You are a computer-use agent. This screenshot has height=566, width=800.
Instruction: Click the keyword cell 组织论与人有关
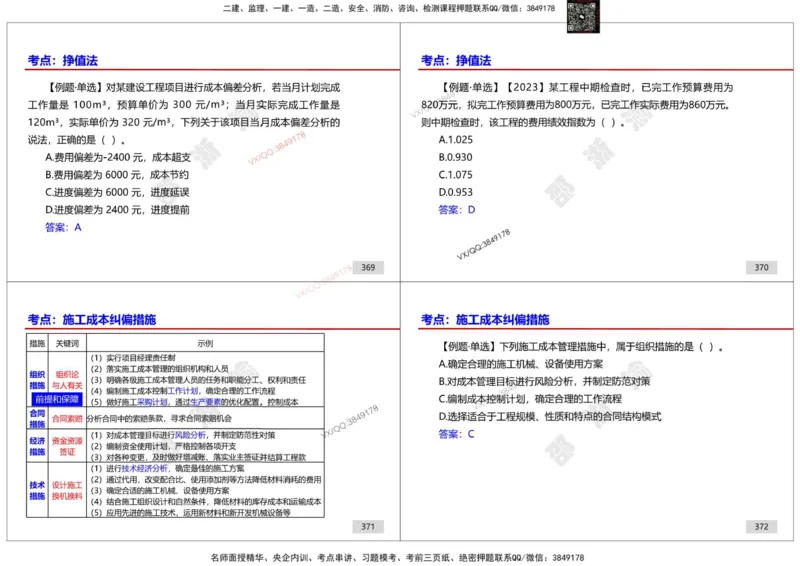67,380
